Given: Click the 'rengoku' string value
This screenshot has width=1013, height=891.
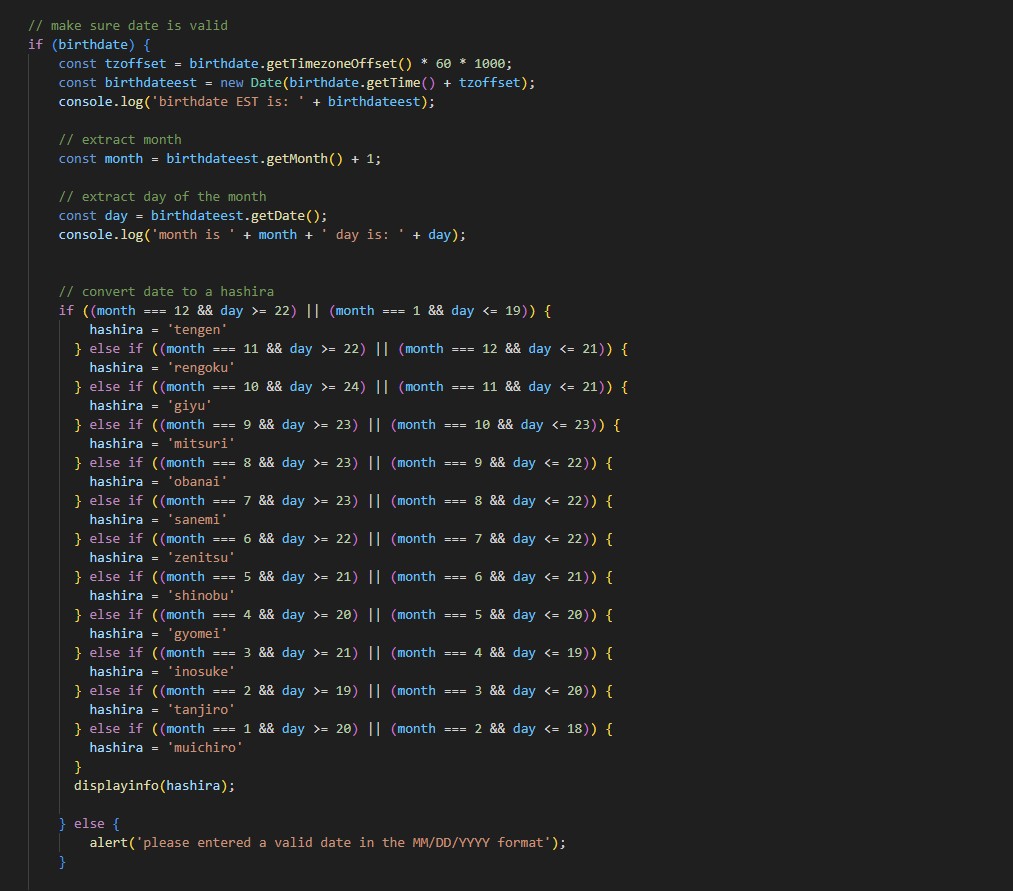Looking at the screenshot, I should coord(202,367).
